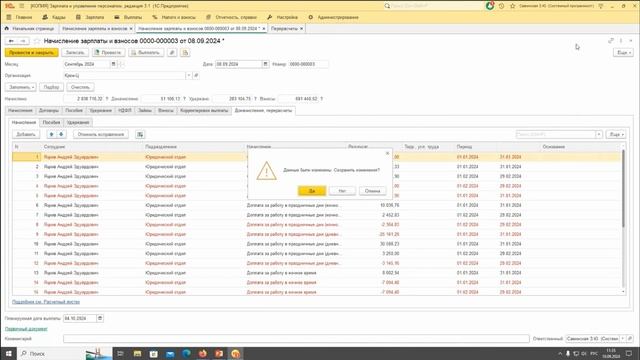This screenshot has height=360, width=640.
Task: Open the top Еще menu of the document
Action: click(x=623, y=53)
